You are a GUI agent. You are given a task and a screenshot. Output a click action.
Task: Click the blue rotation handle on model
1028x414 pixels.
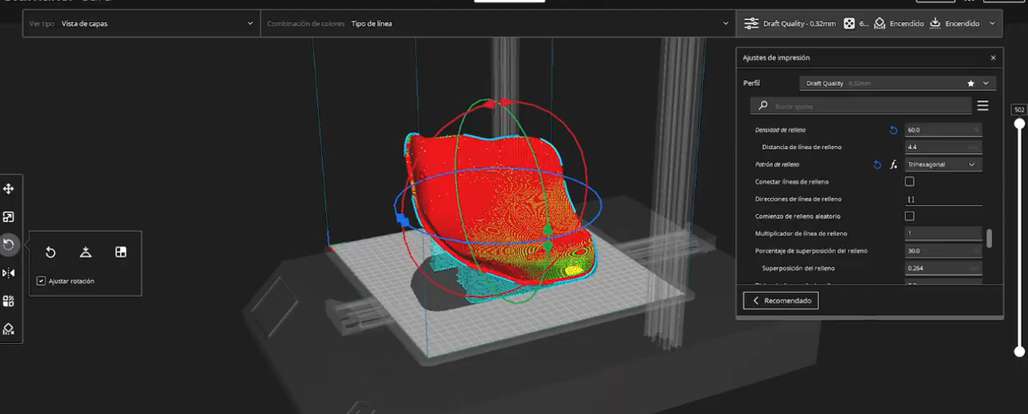point(403,222)
